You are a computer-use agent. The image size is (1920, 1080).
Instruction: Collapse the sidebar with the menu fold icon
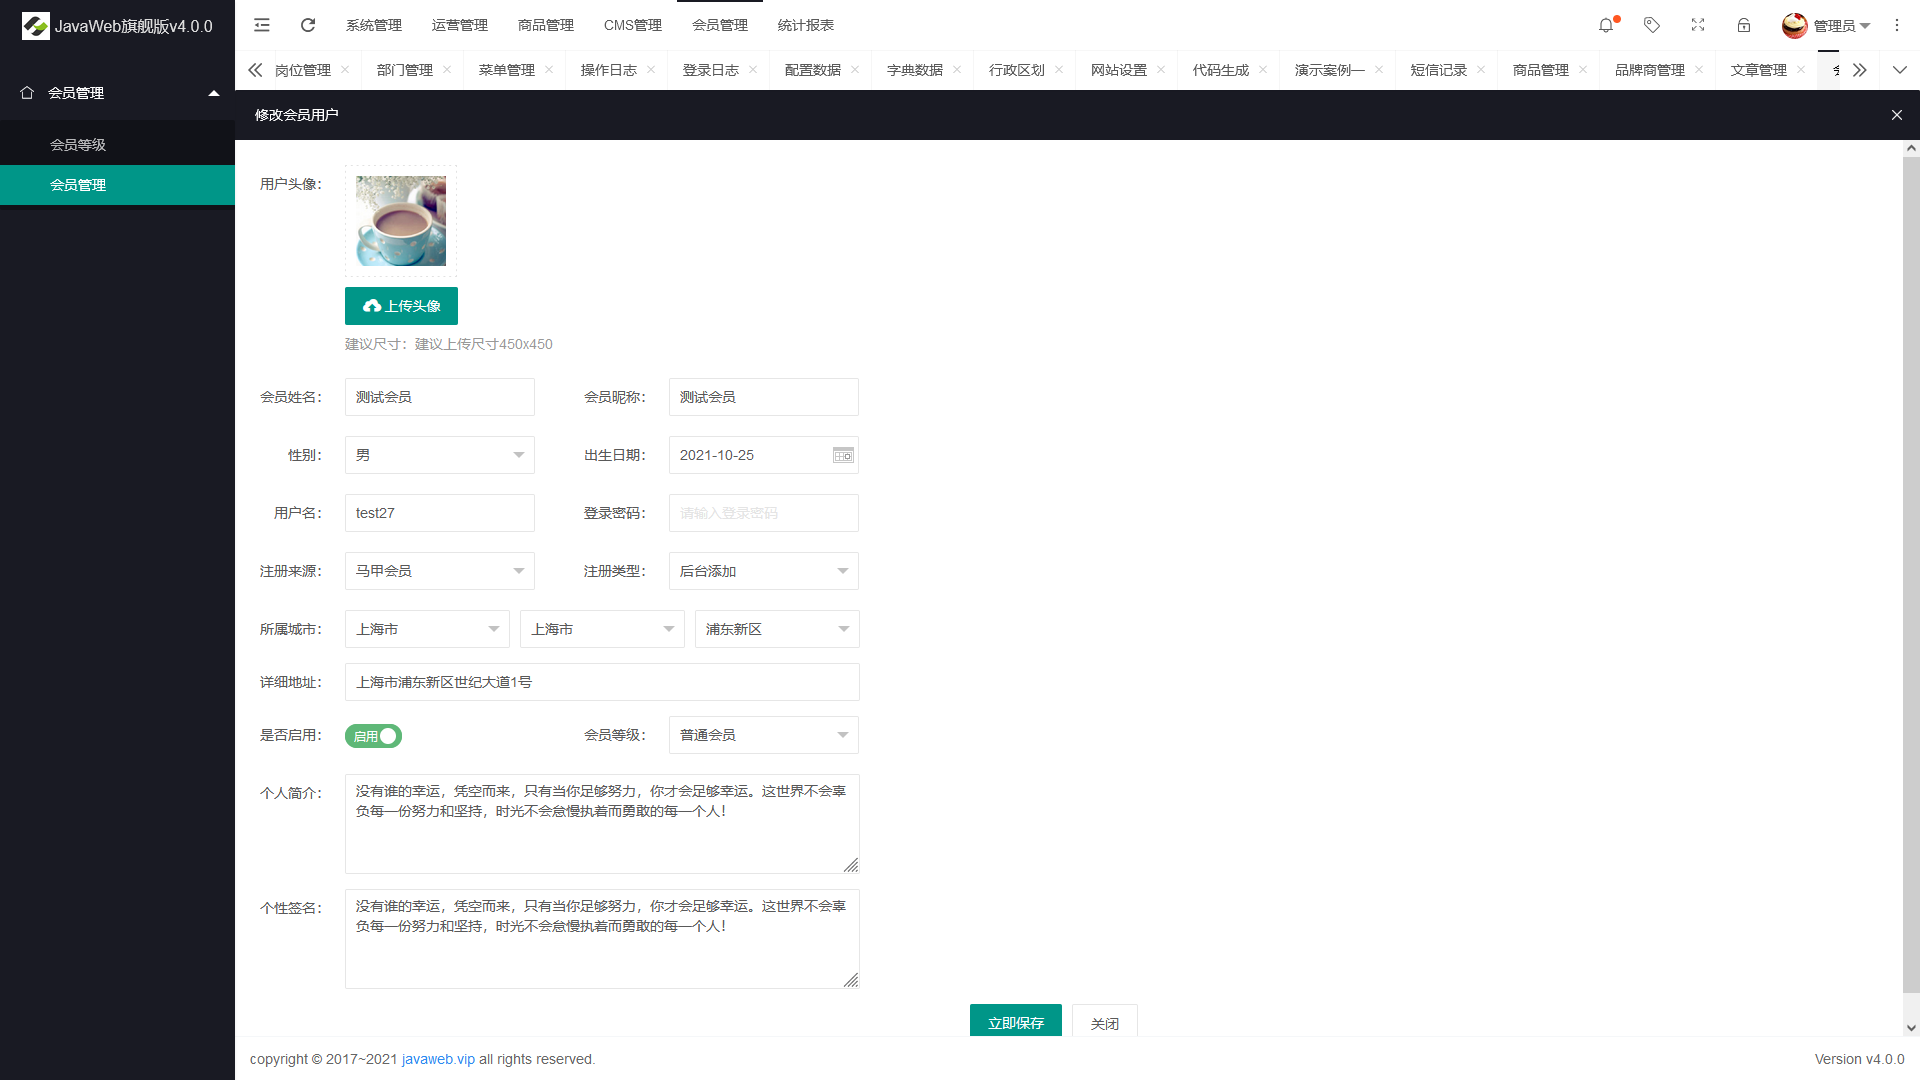coord(262,25)
